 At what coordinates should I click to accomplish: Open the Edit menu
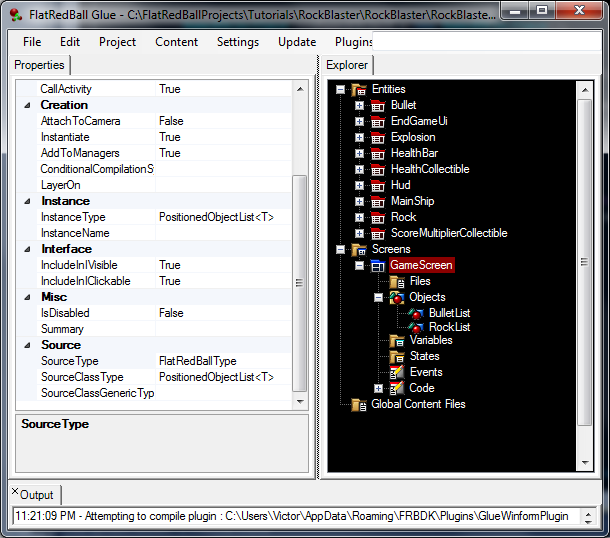click(x=70, y=42)
